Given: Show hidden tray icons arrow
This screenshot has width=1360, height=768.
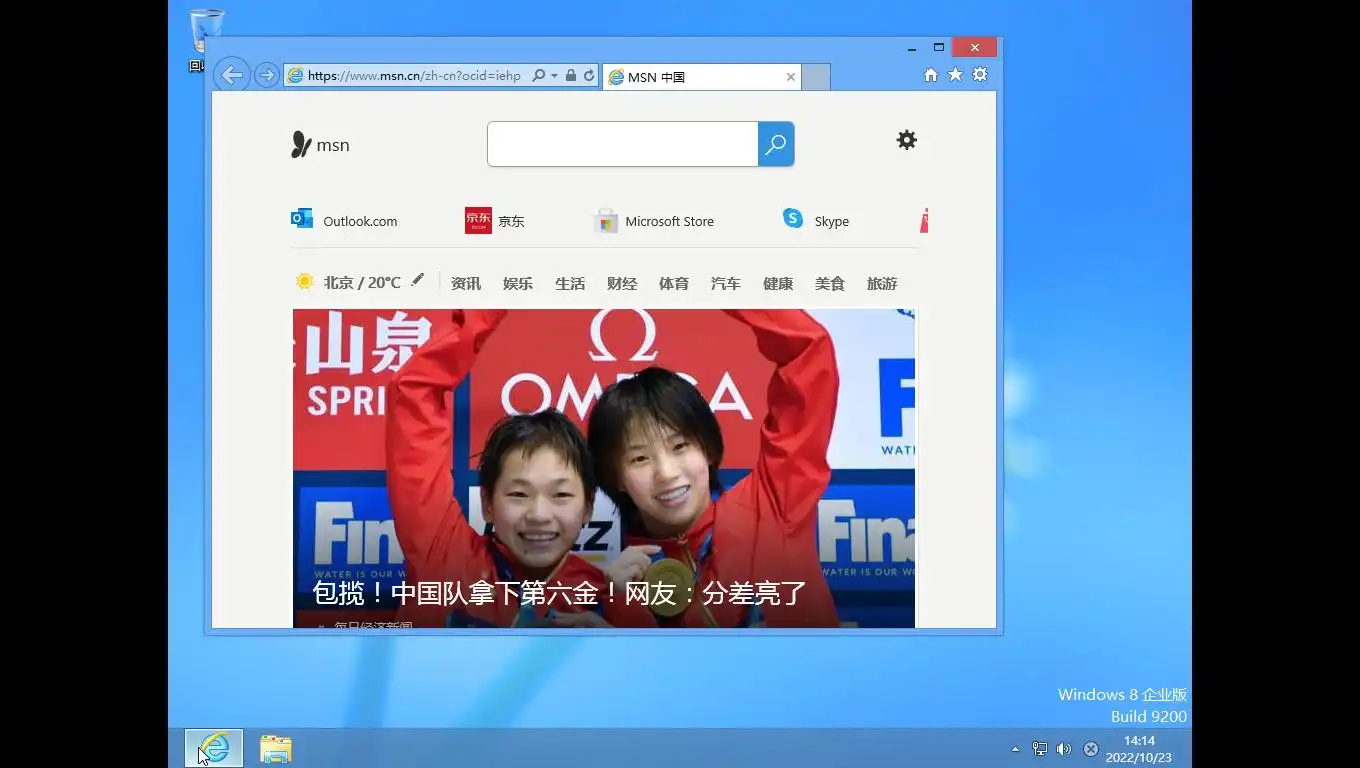Looking at the screenshot, I should tap(1016, 749).
